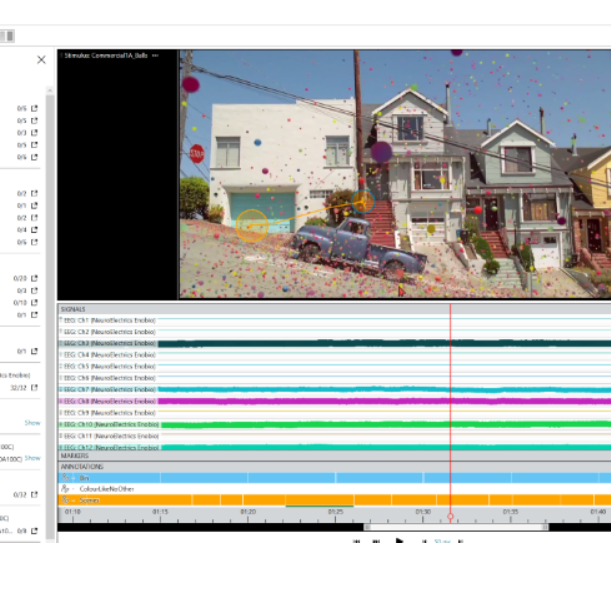This screenshot has width=611, height=611.
Task: Click the respondent icon on Bin annotation
Action: click(65, 477)
